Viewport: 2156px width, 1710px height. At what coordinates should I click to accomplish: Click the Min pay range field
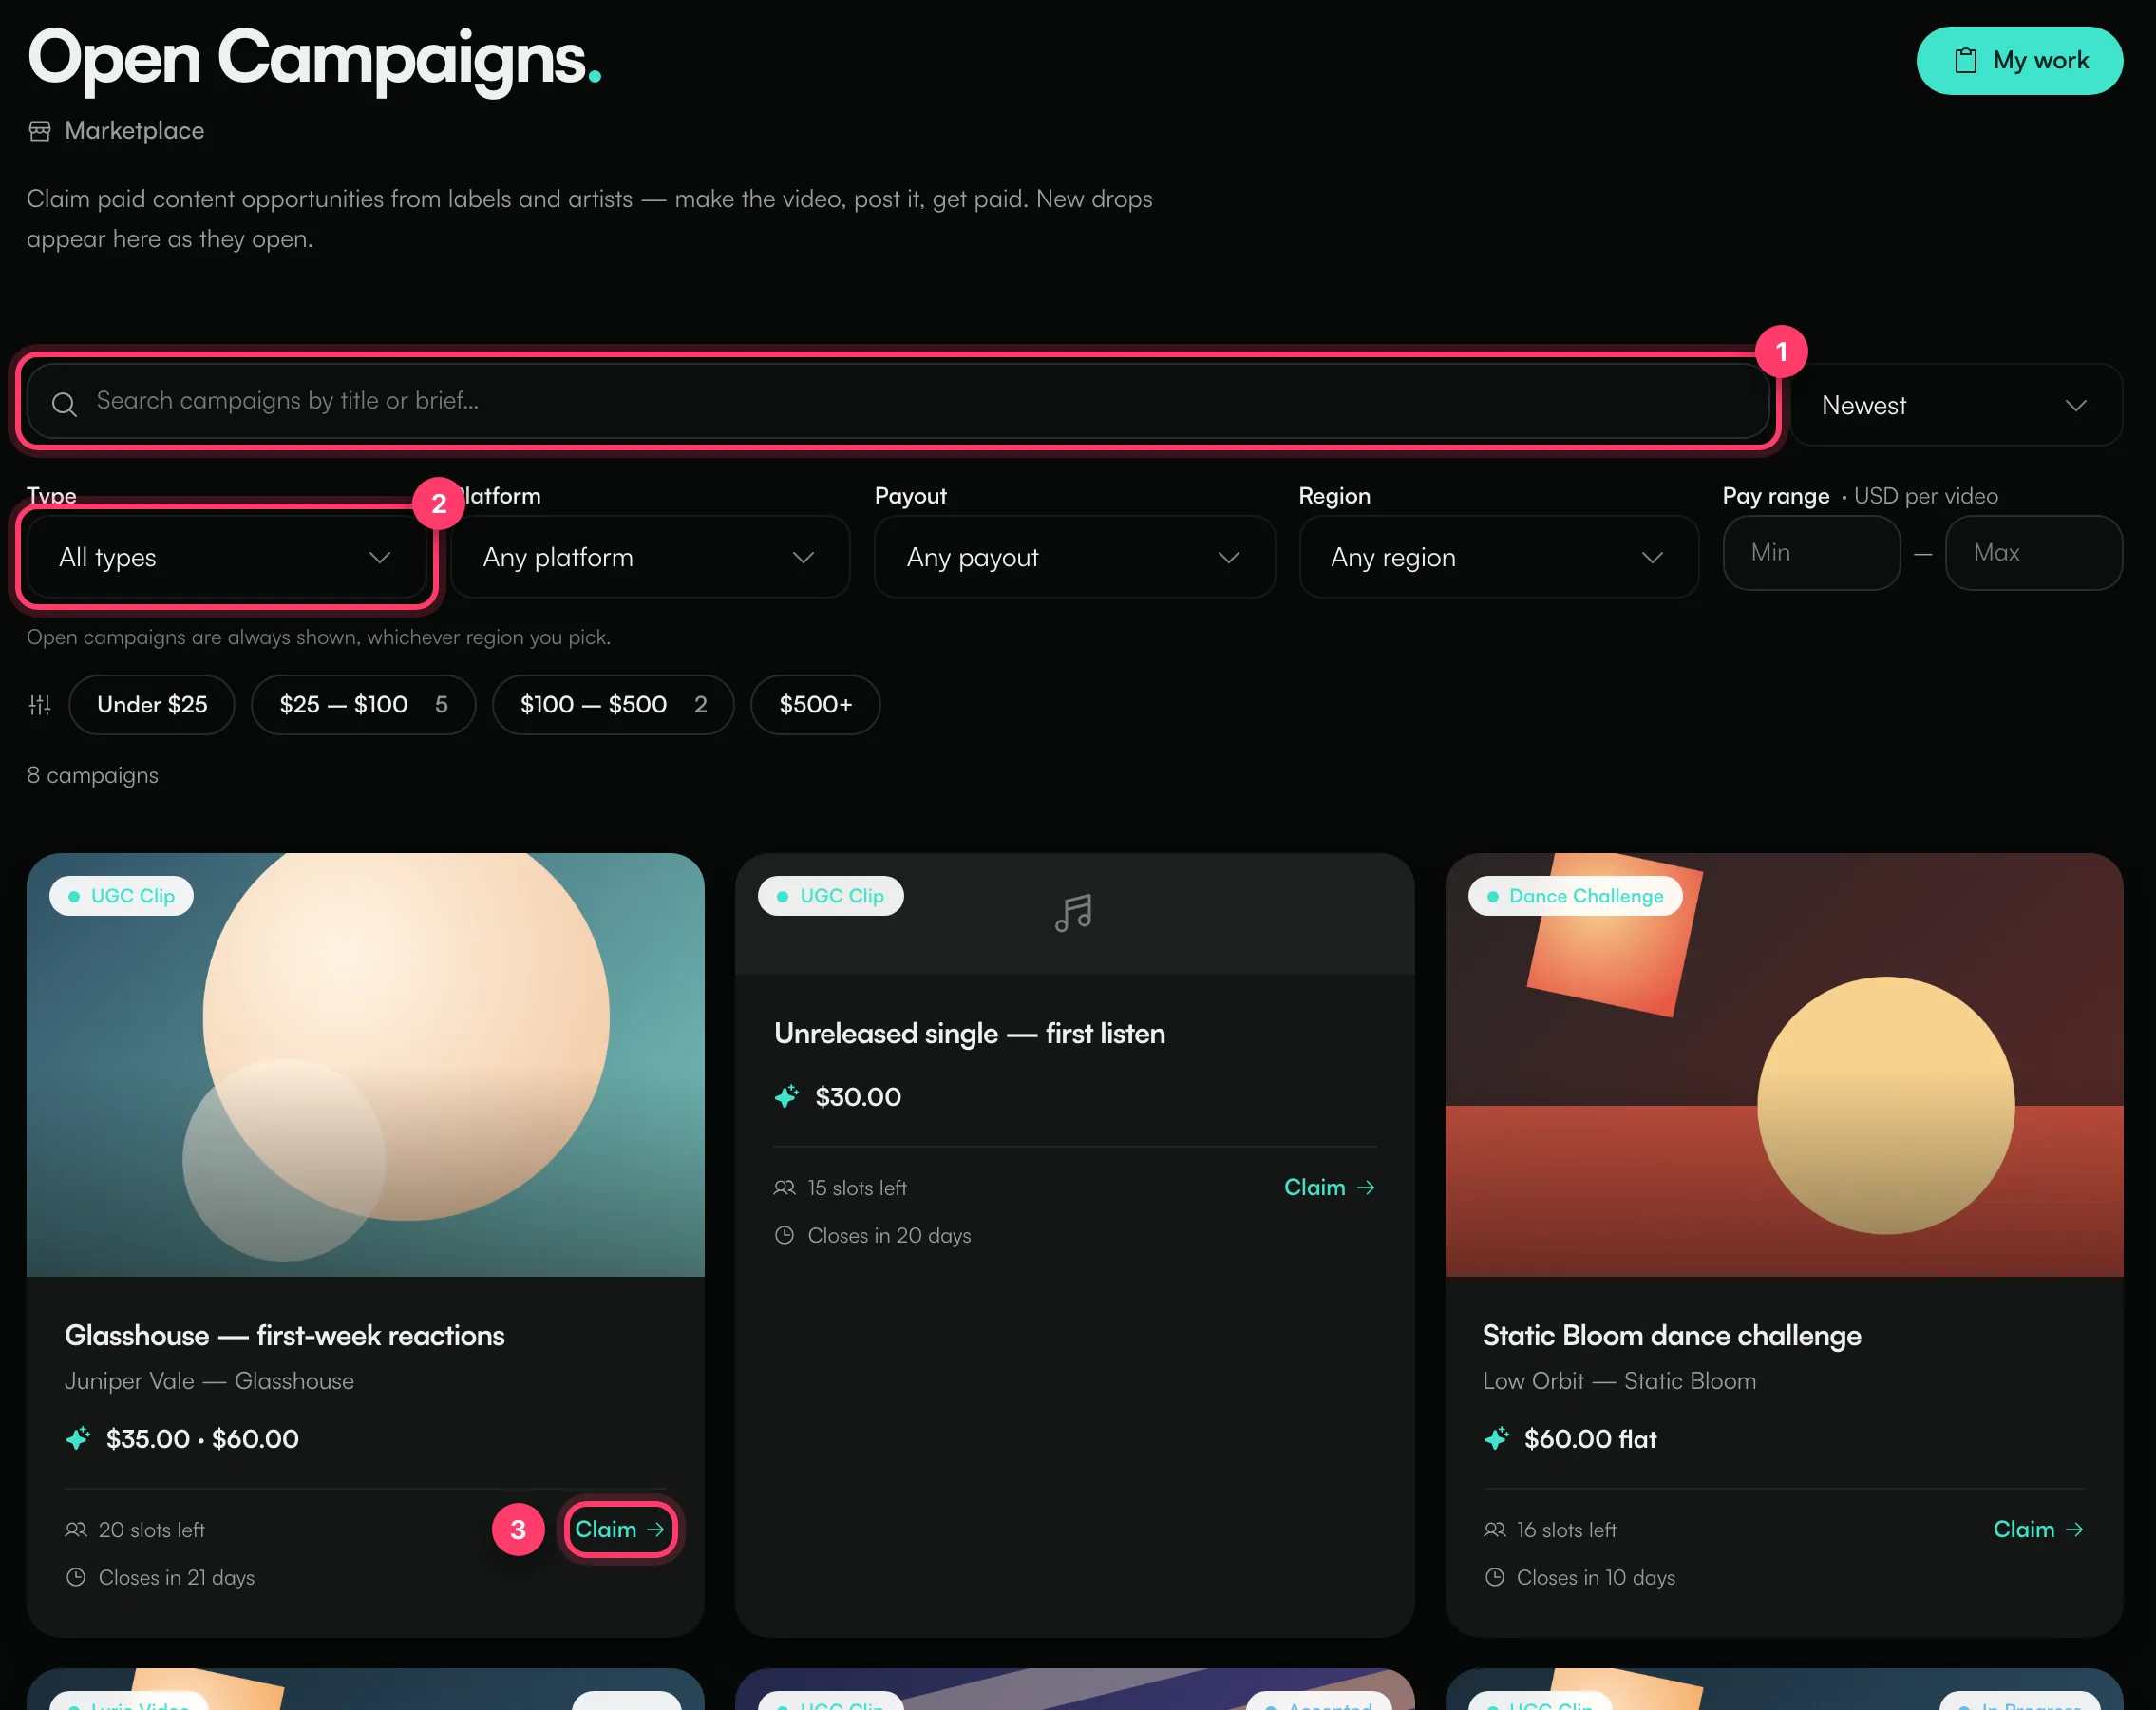[1811, 553]
